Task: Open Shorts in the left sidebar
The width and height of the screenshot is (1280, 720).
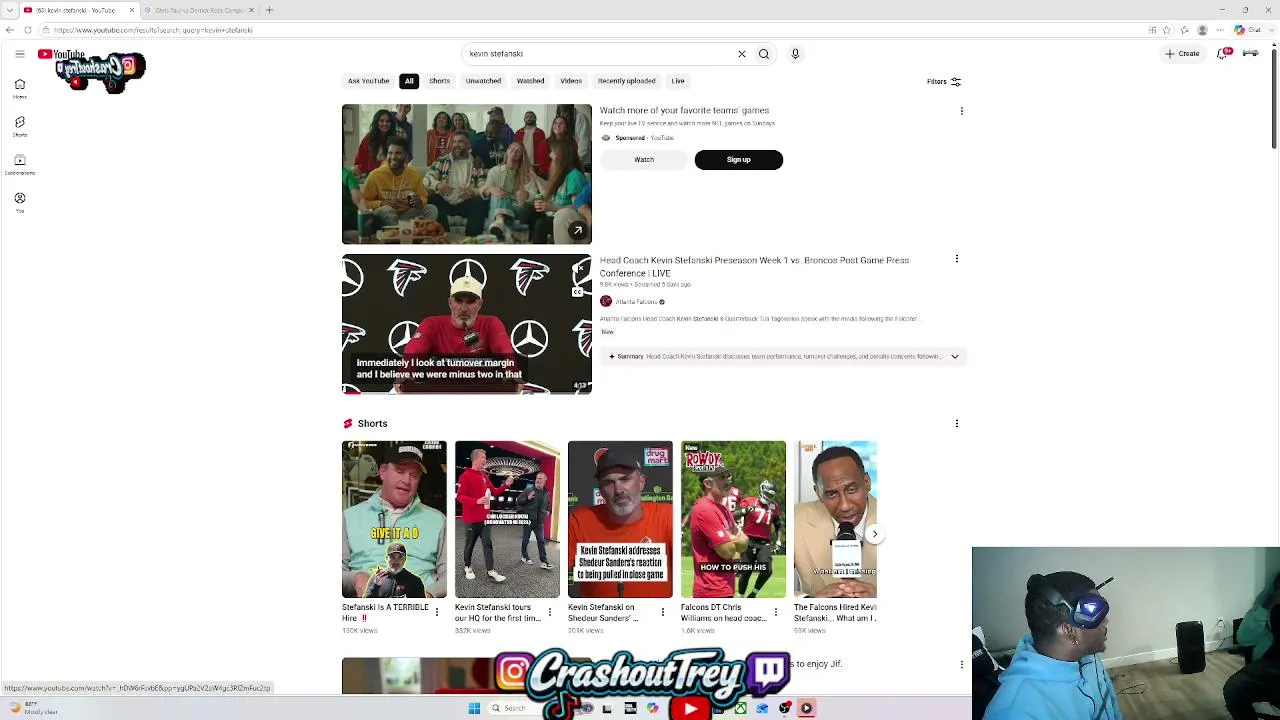Action: coord(19,126)
